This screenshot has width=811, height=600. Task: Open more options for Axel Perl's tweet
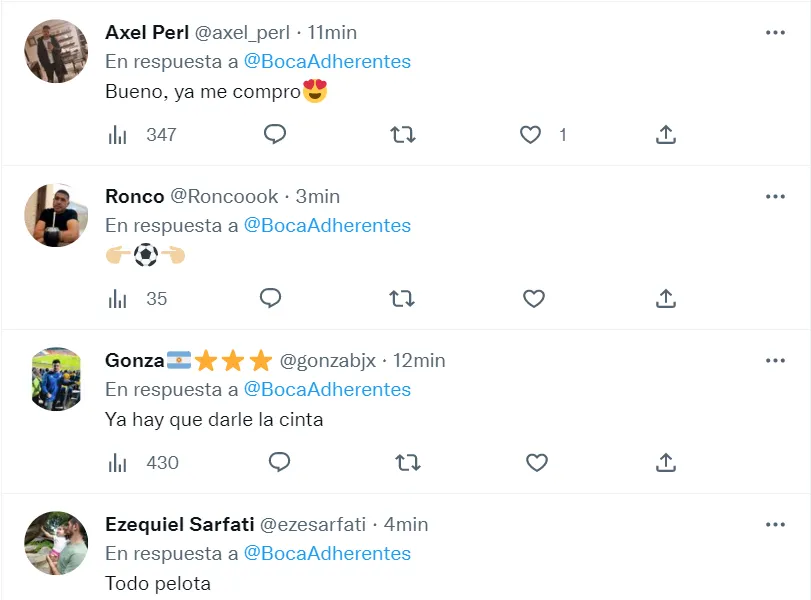[x=775, y=32]
